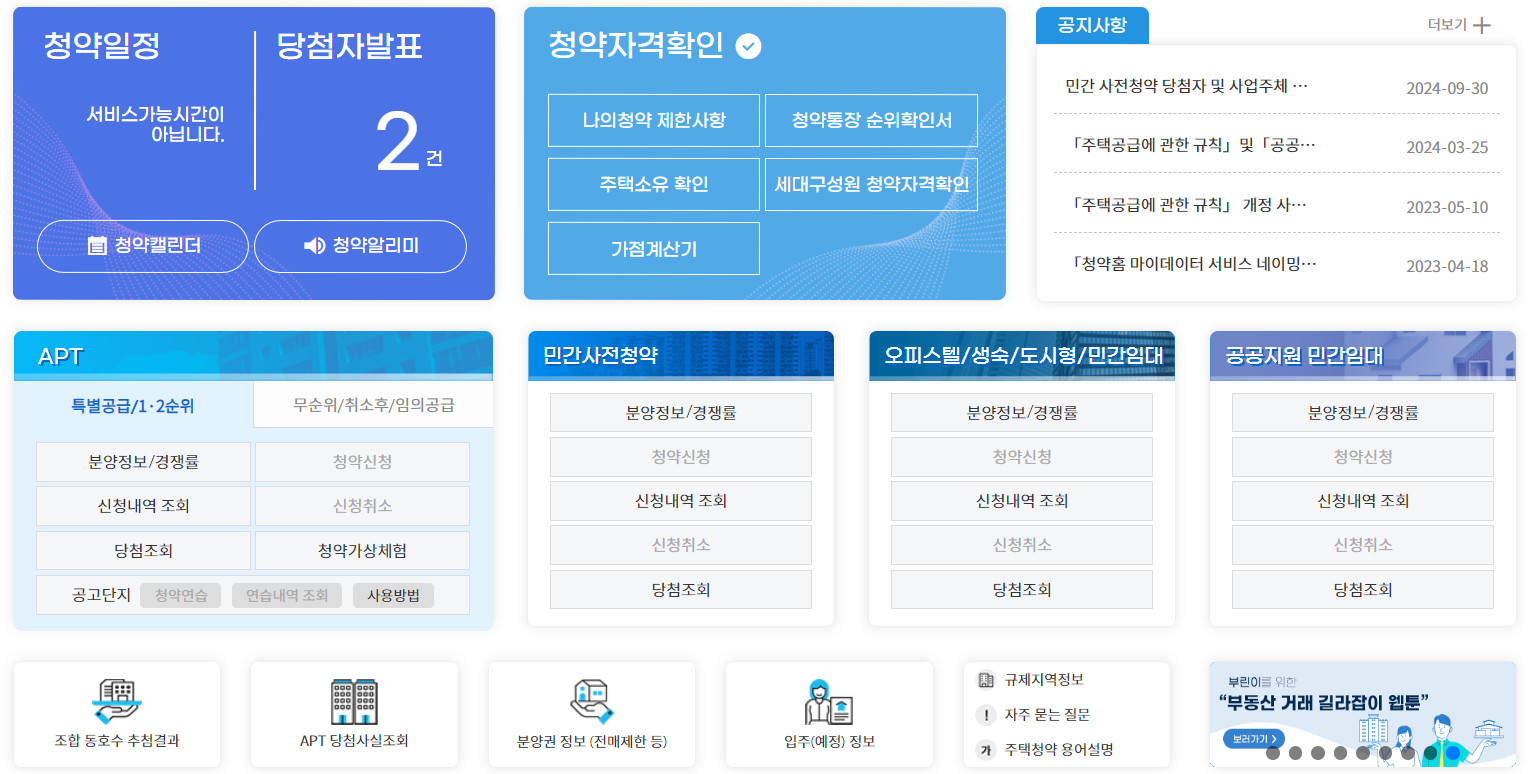Viewport: 1530px width, 774px height.
Task: Open 입주(예정) 정보 via its icon
Action: (828, 700)
